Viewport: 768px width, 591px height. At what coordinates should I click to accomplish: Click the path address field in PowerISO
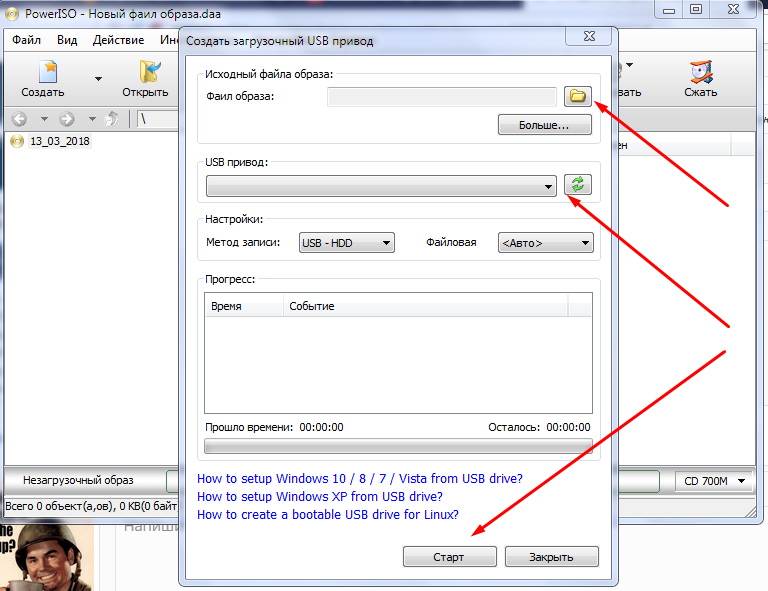coord(158,118)
